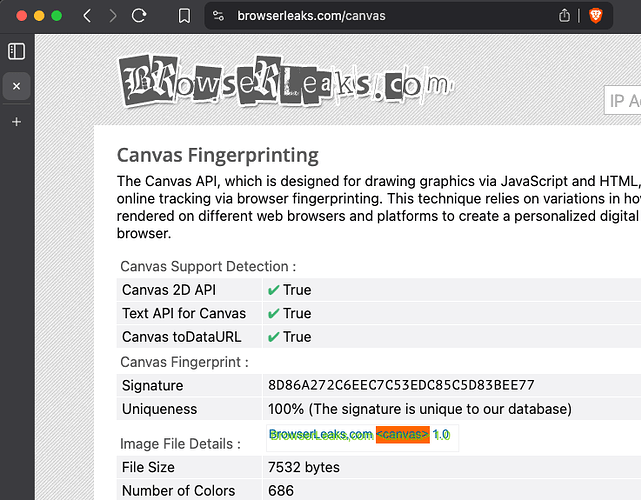Open site settings icon in address bar
This screenshot has height=500, width=641.
point(219,16)
